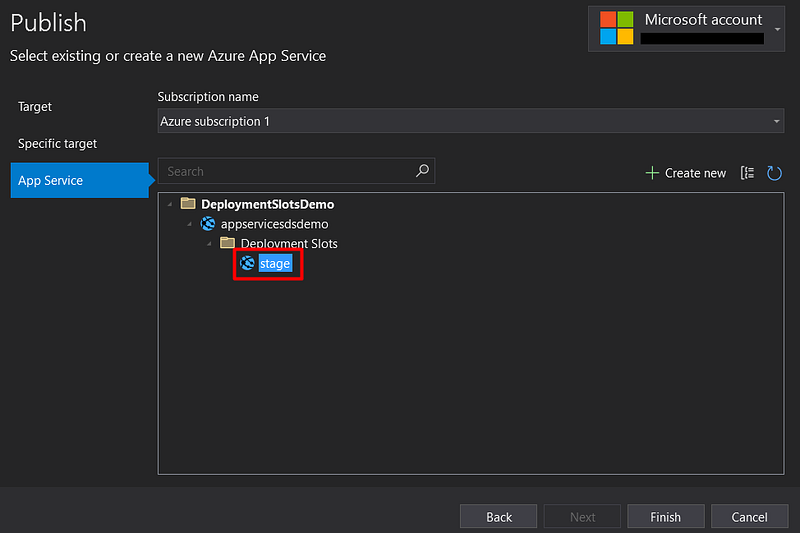Click the DeploymentSlotsDemo folder icon
800x533 pixels.
(188, 204)
